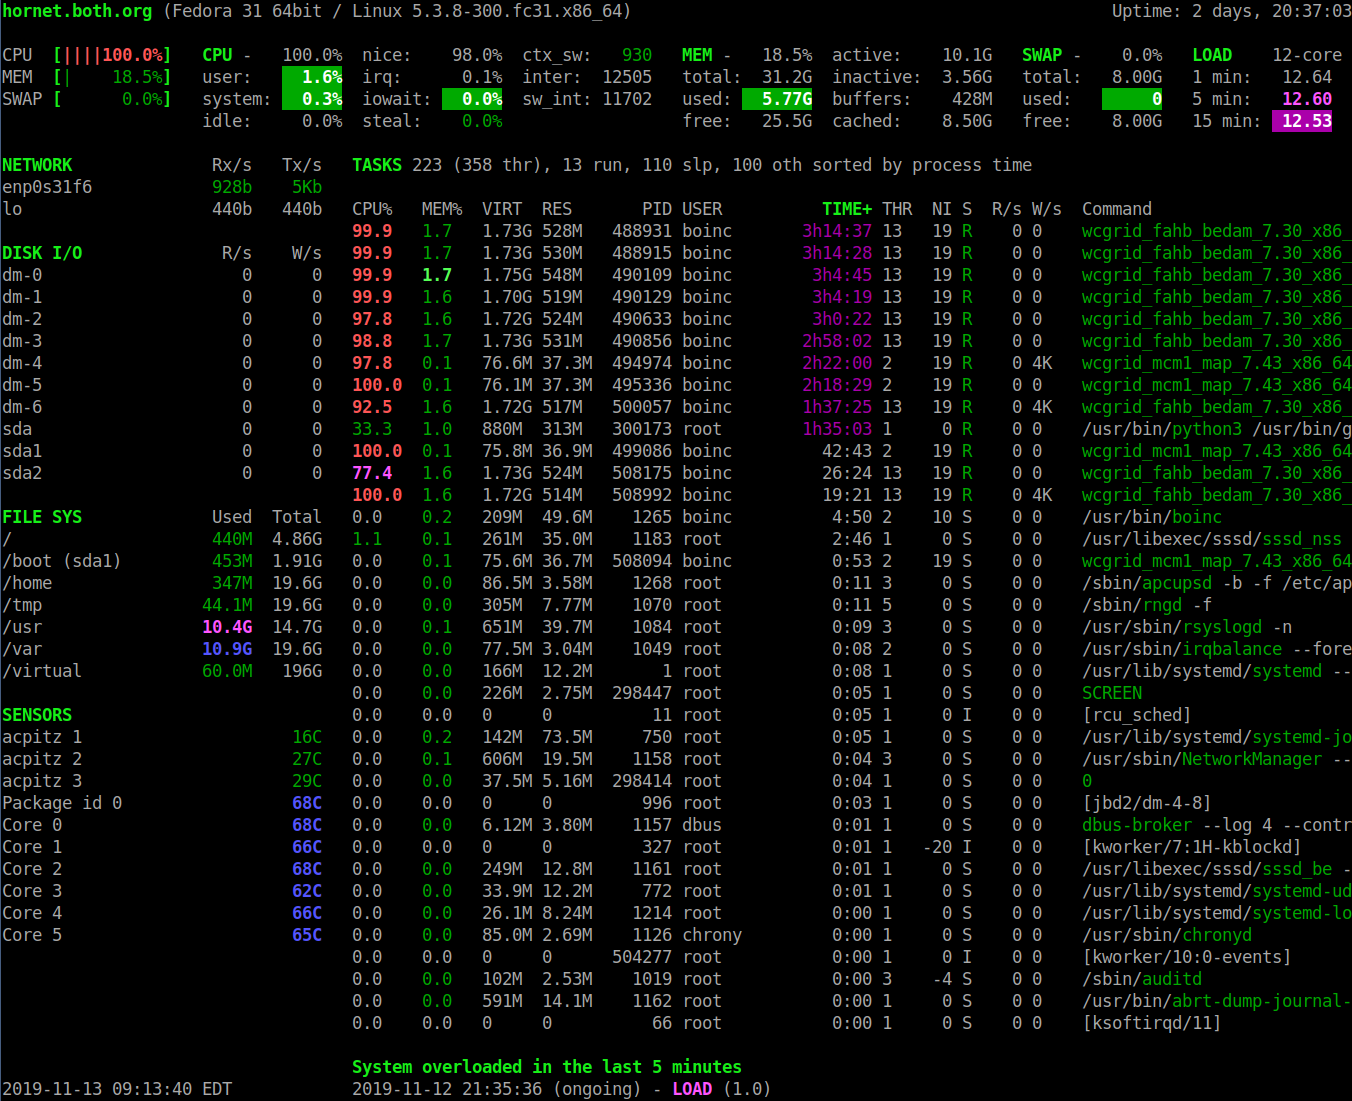Screen dimensions: 1352x1101
Task: Open the SENSORS section heading
Action: coord(37,715)
